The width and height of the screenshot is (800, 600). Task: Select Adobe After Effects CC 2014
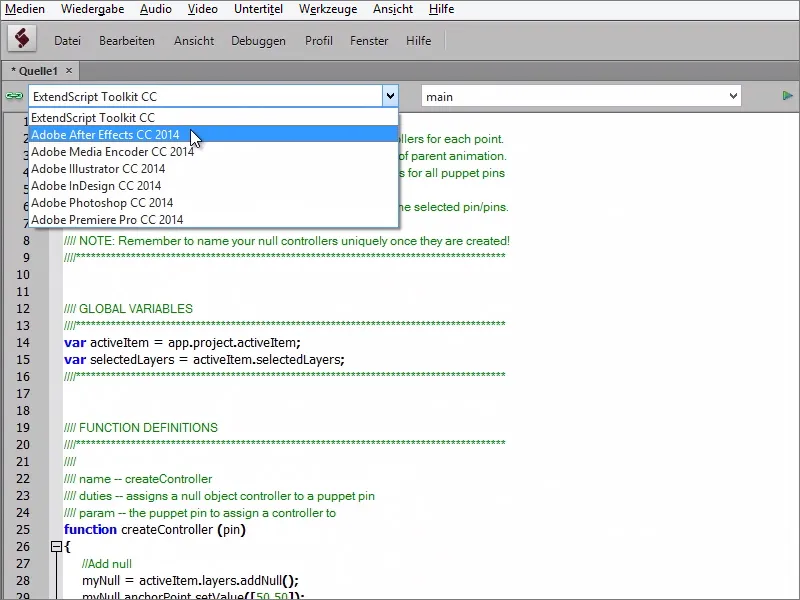point(213,135)
